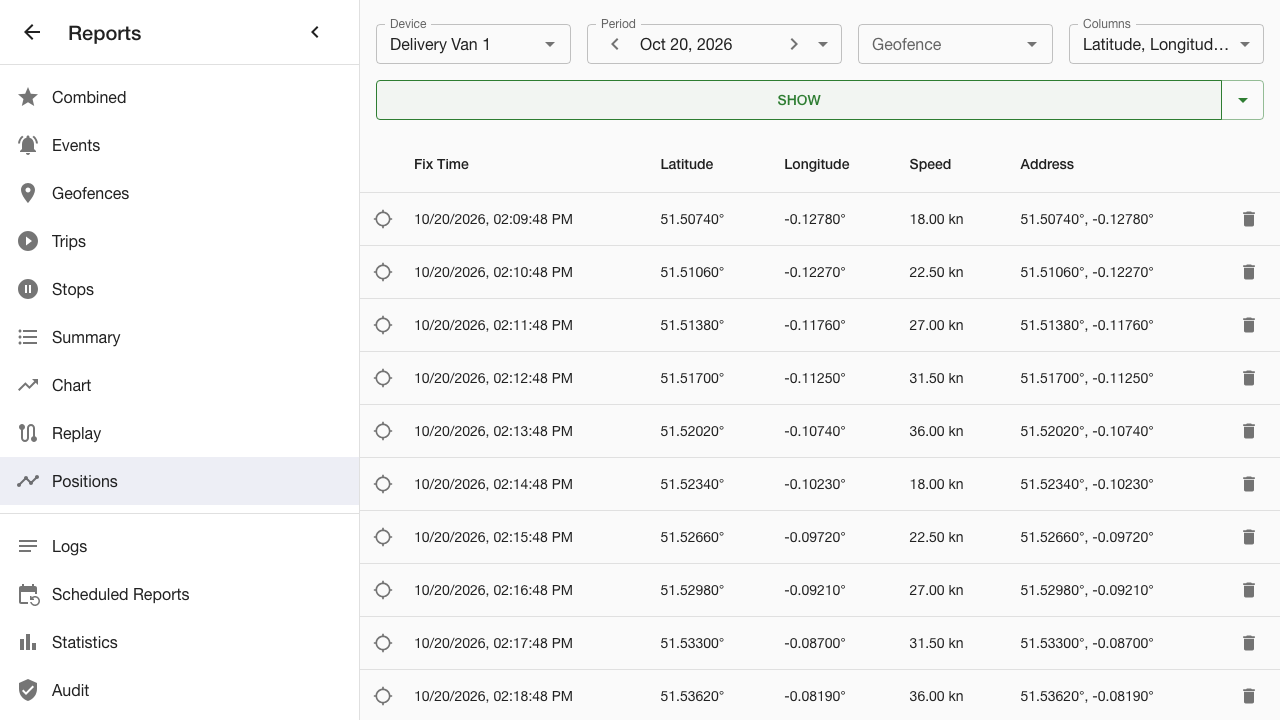Image resolution: width=1280 pixels, height=720 pixels.
Task: Open the Trips report
Action: click(x=179, y=241)
